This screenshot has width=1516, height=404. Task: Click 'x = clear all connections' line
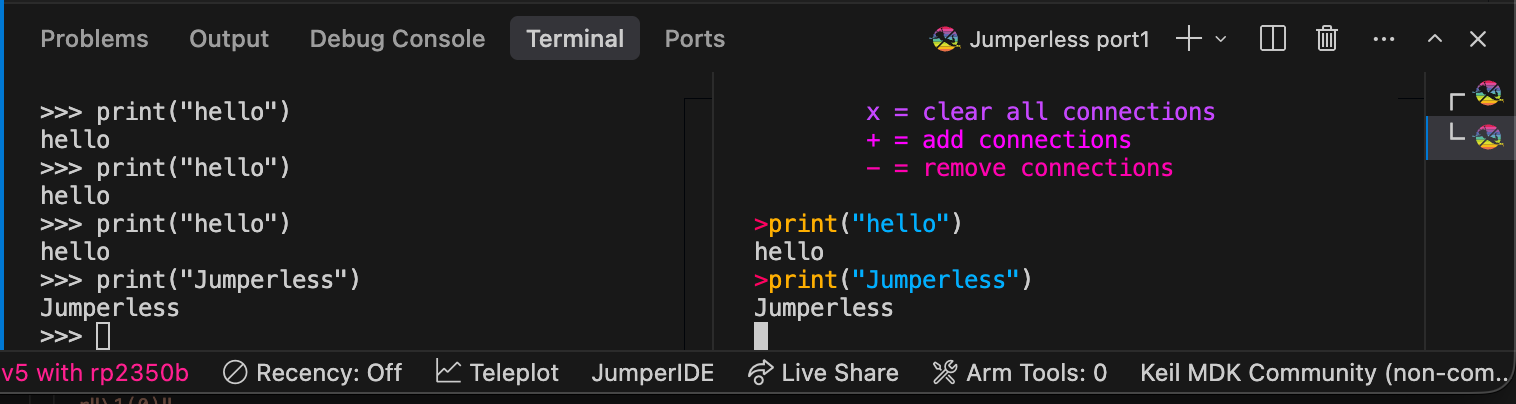click(x=1040, y=111)
